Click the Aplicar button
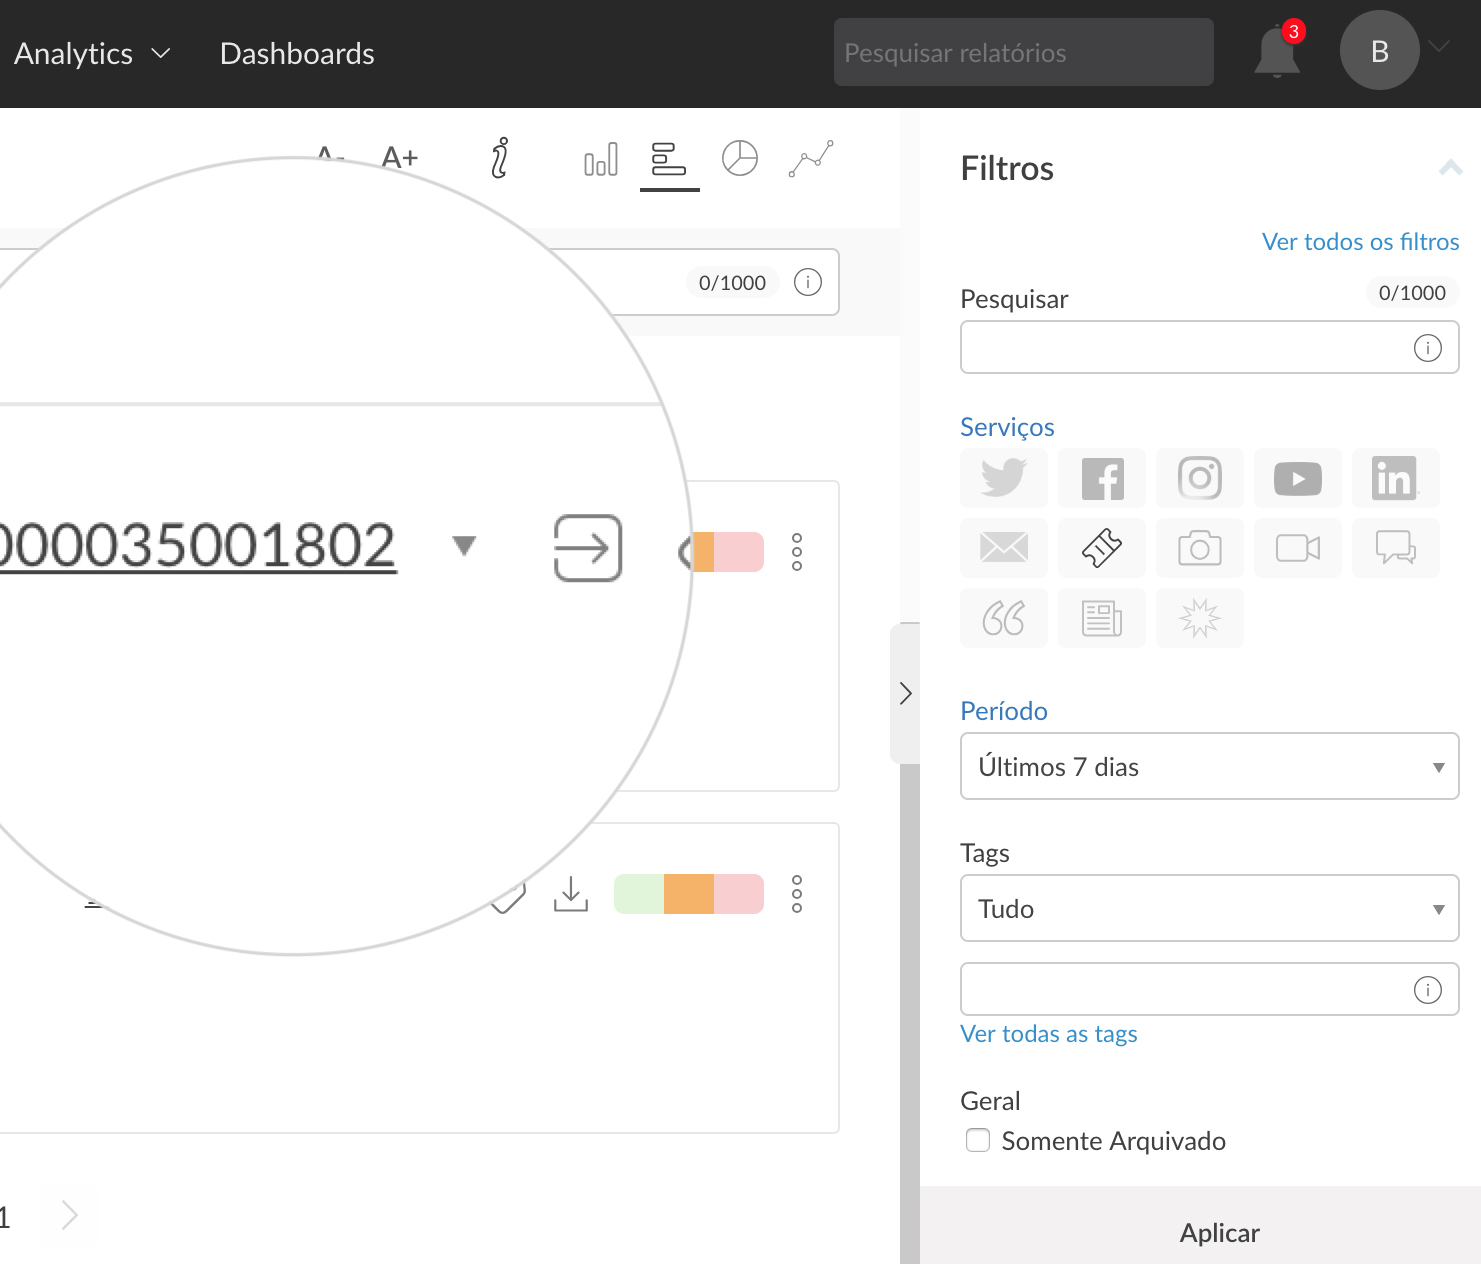 pyautogui.click(x=1219, y=1232)
